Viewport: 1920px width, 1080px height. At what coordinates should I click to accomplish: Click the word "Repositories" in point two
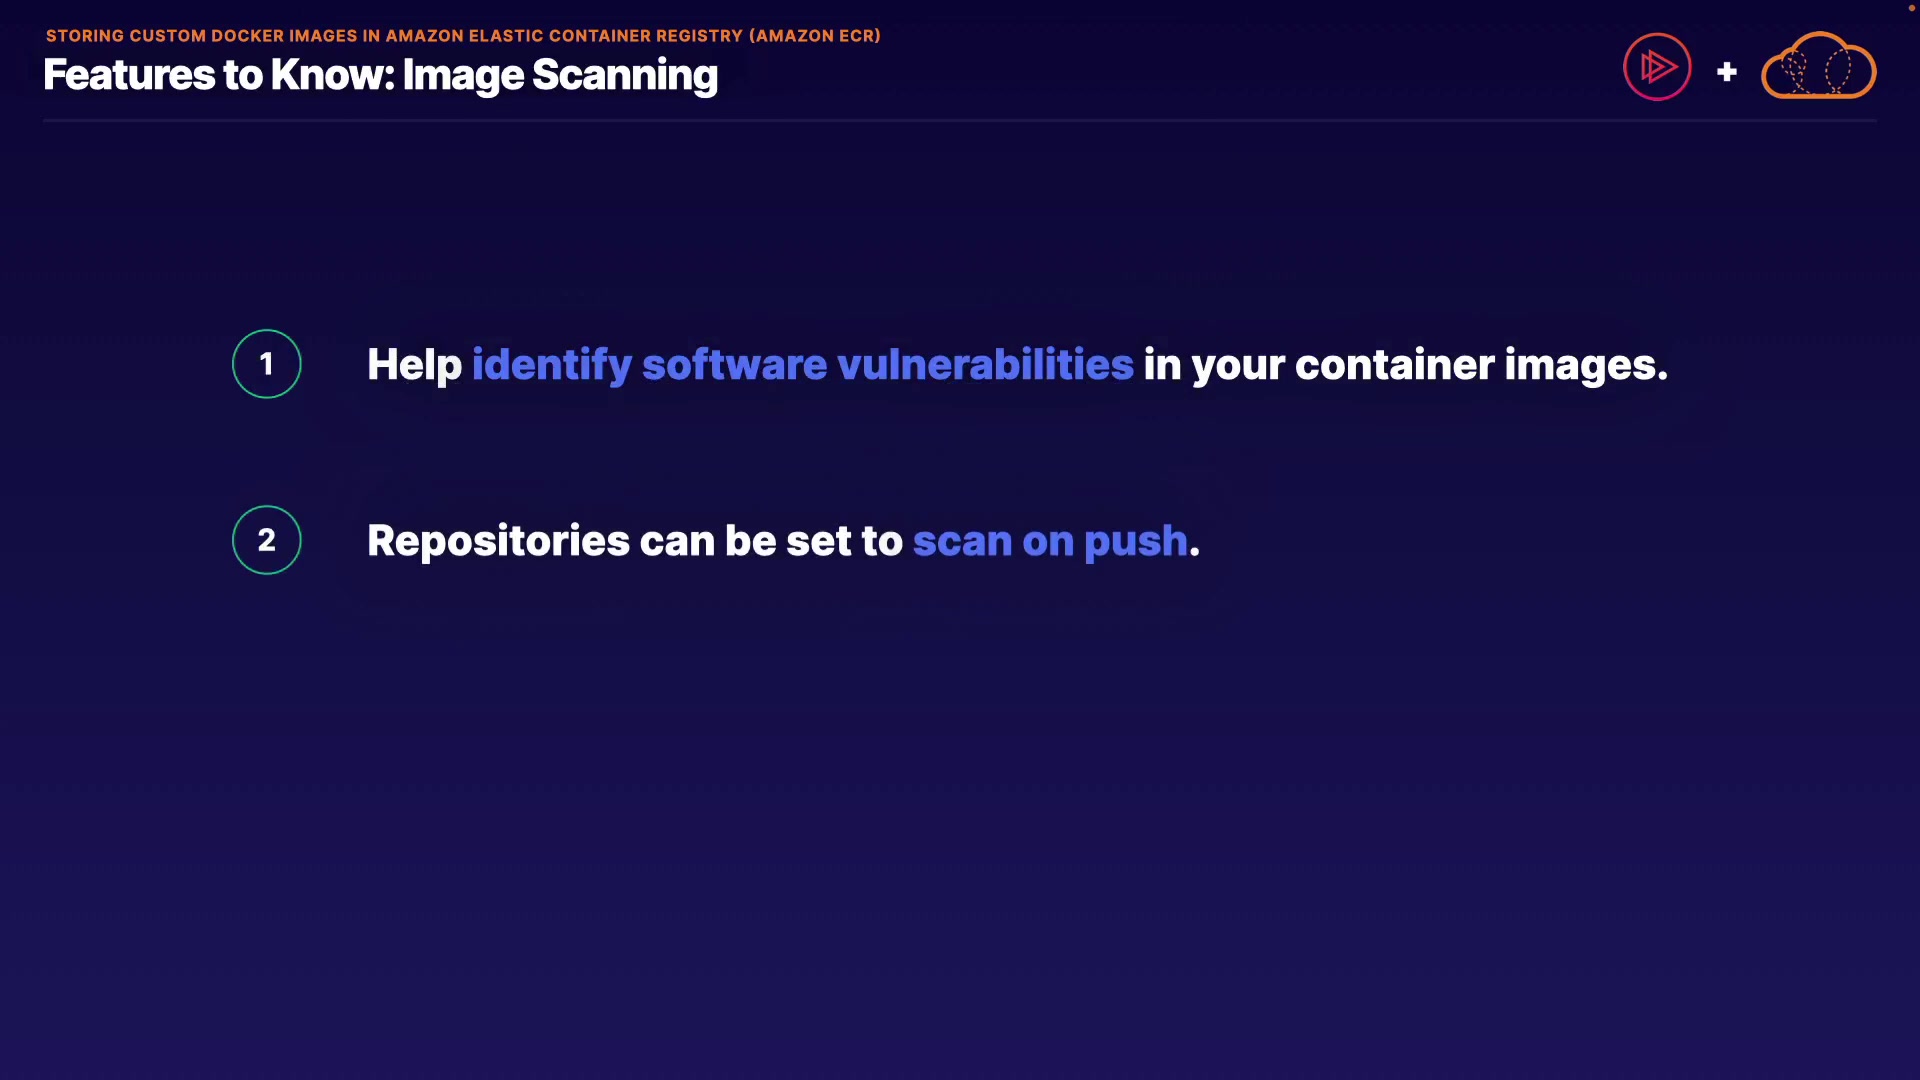coord(498,541)
